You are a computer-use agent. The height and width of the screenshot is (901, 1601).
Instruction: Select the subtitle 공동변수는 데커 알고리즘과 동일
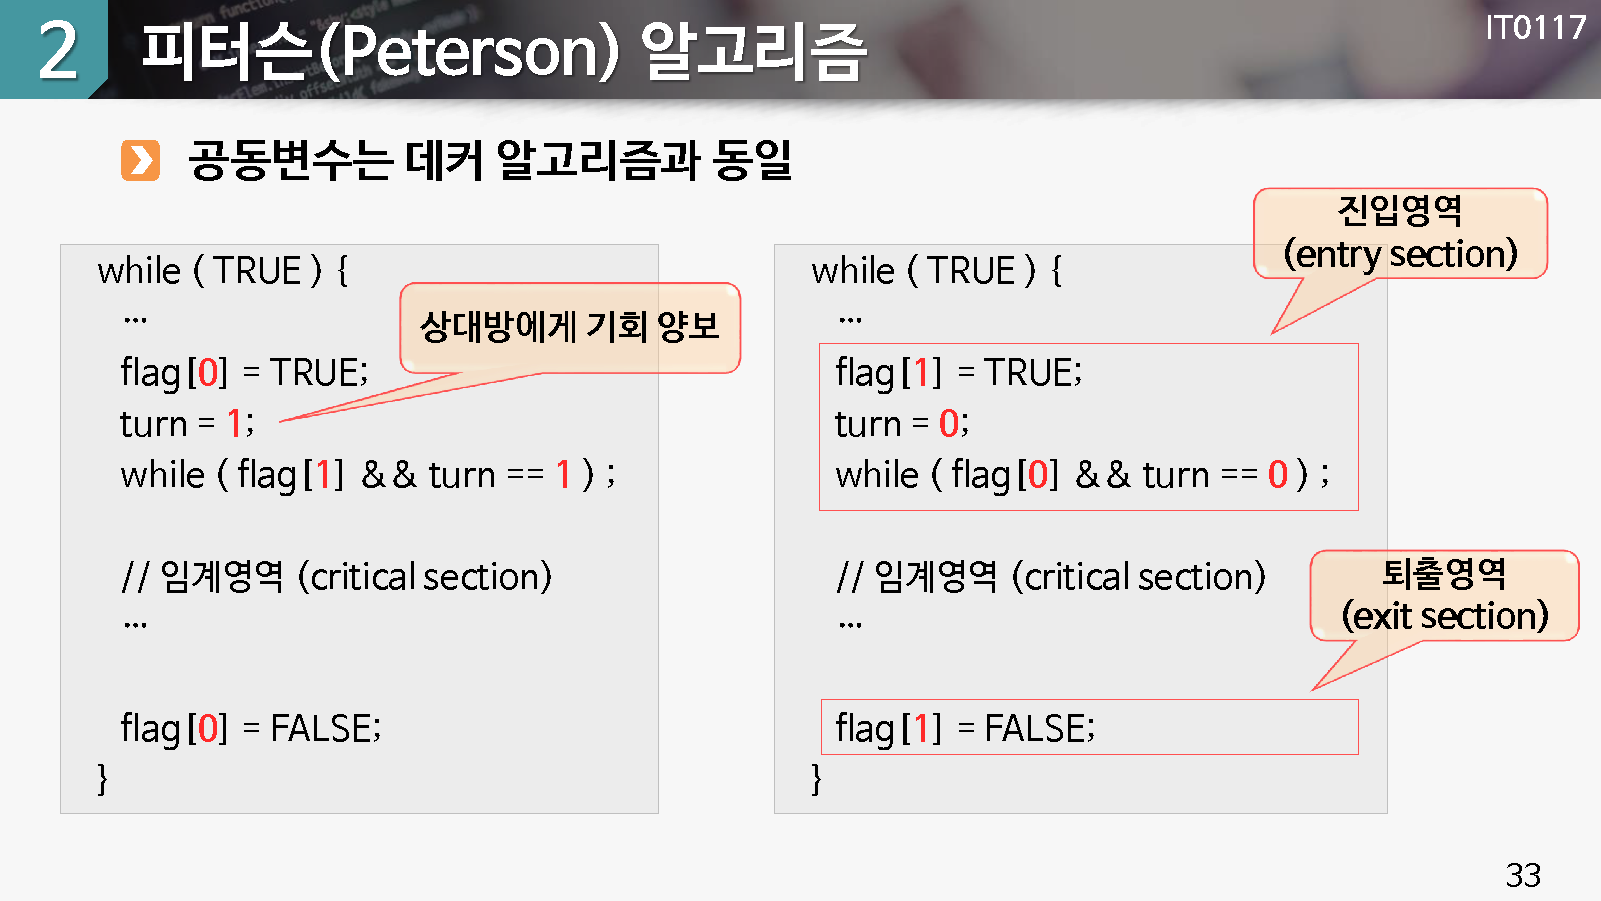point(490,160)
